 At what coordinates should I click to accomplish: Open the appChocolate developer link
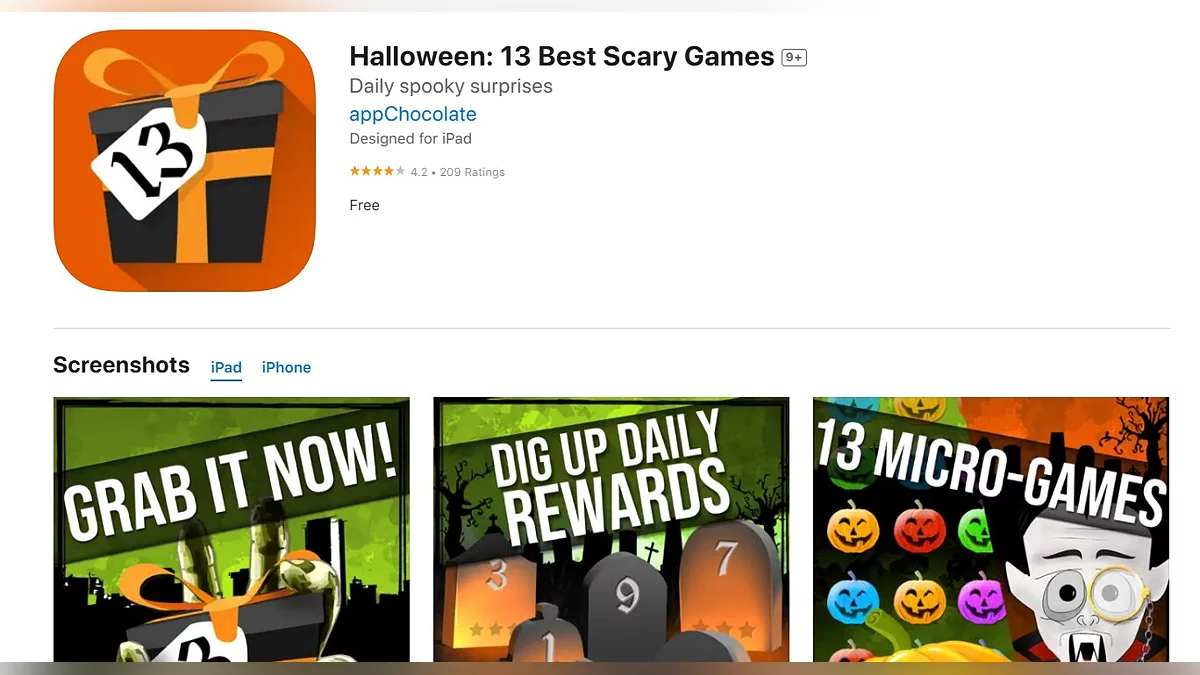(413, 114)
